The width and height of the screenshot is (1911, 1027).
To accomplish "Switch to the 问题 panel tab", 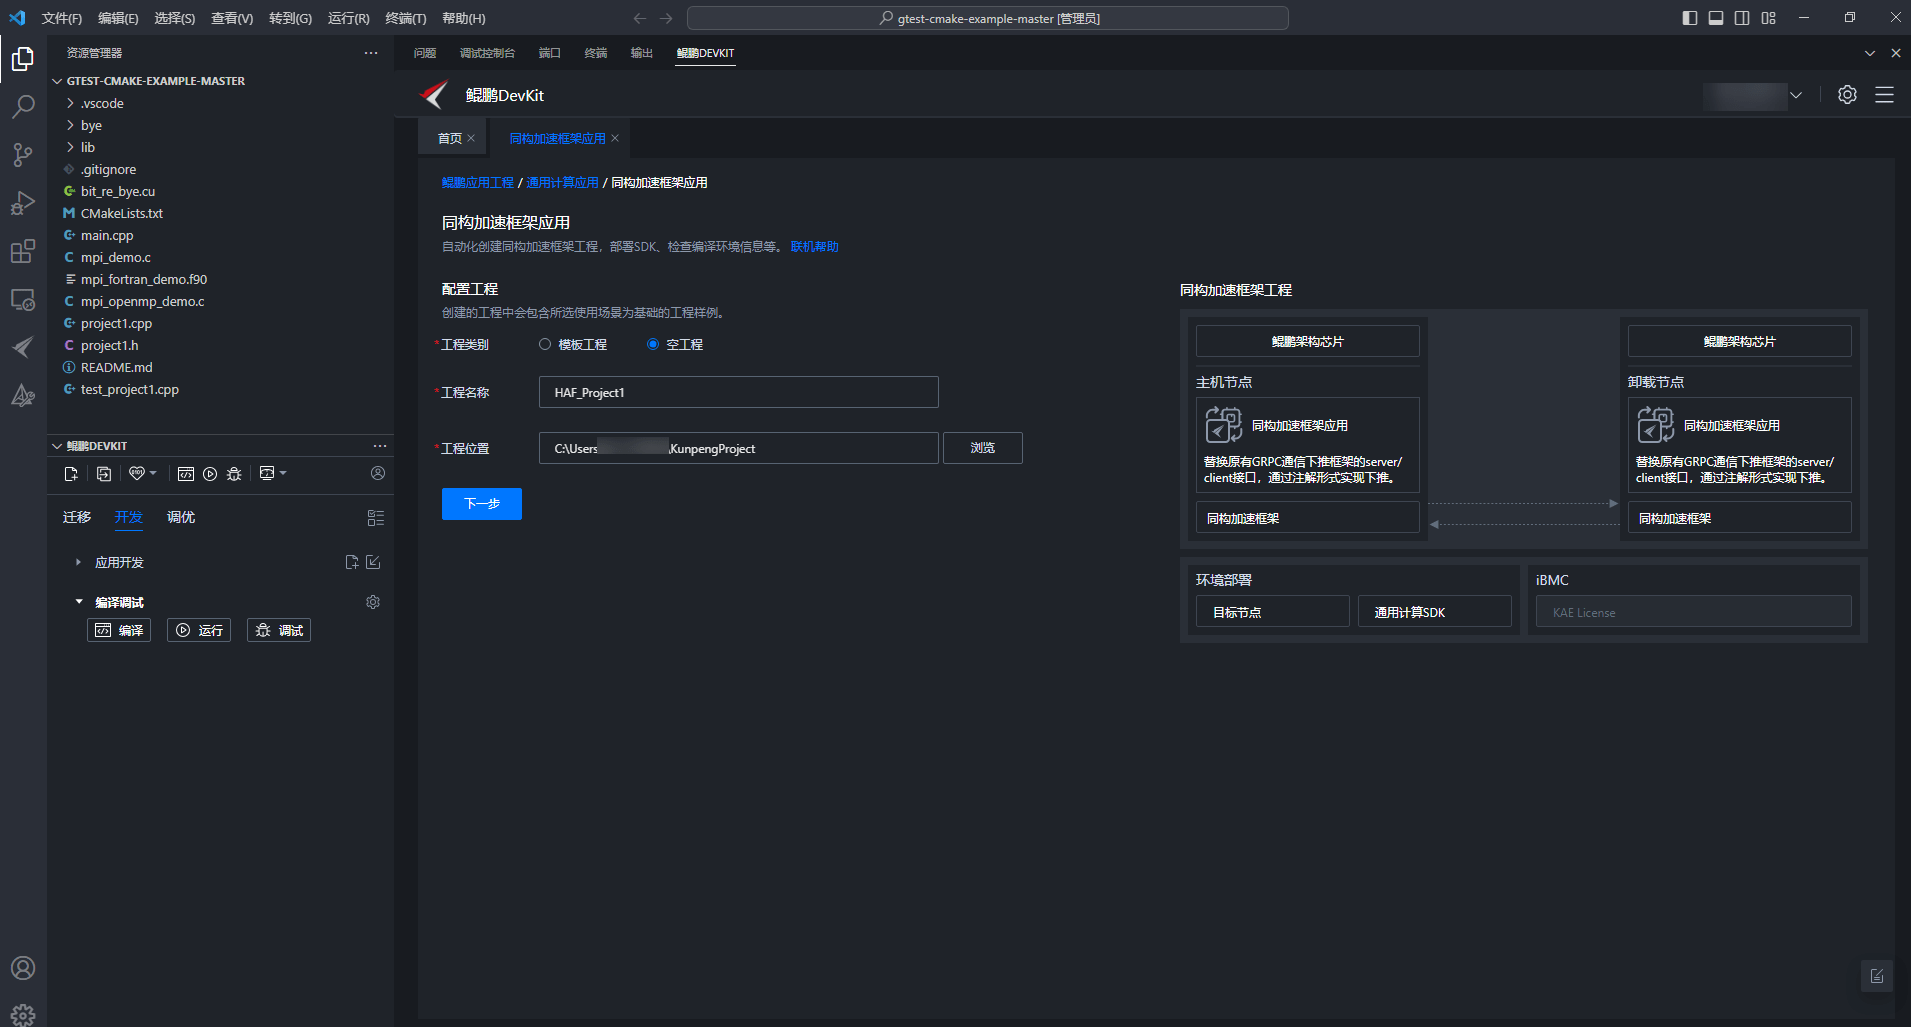I will click(x=425, y=53).
